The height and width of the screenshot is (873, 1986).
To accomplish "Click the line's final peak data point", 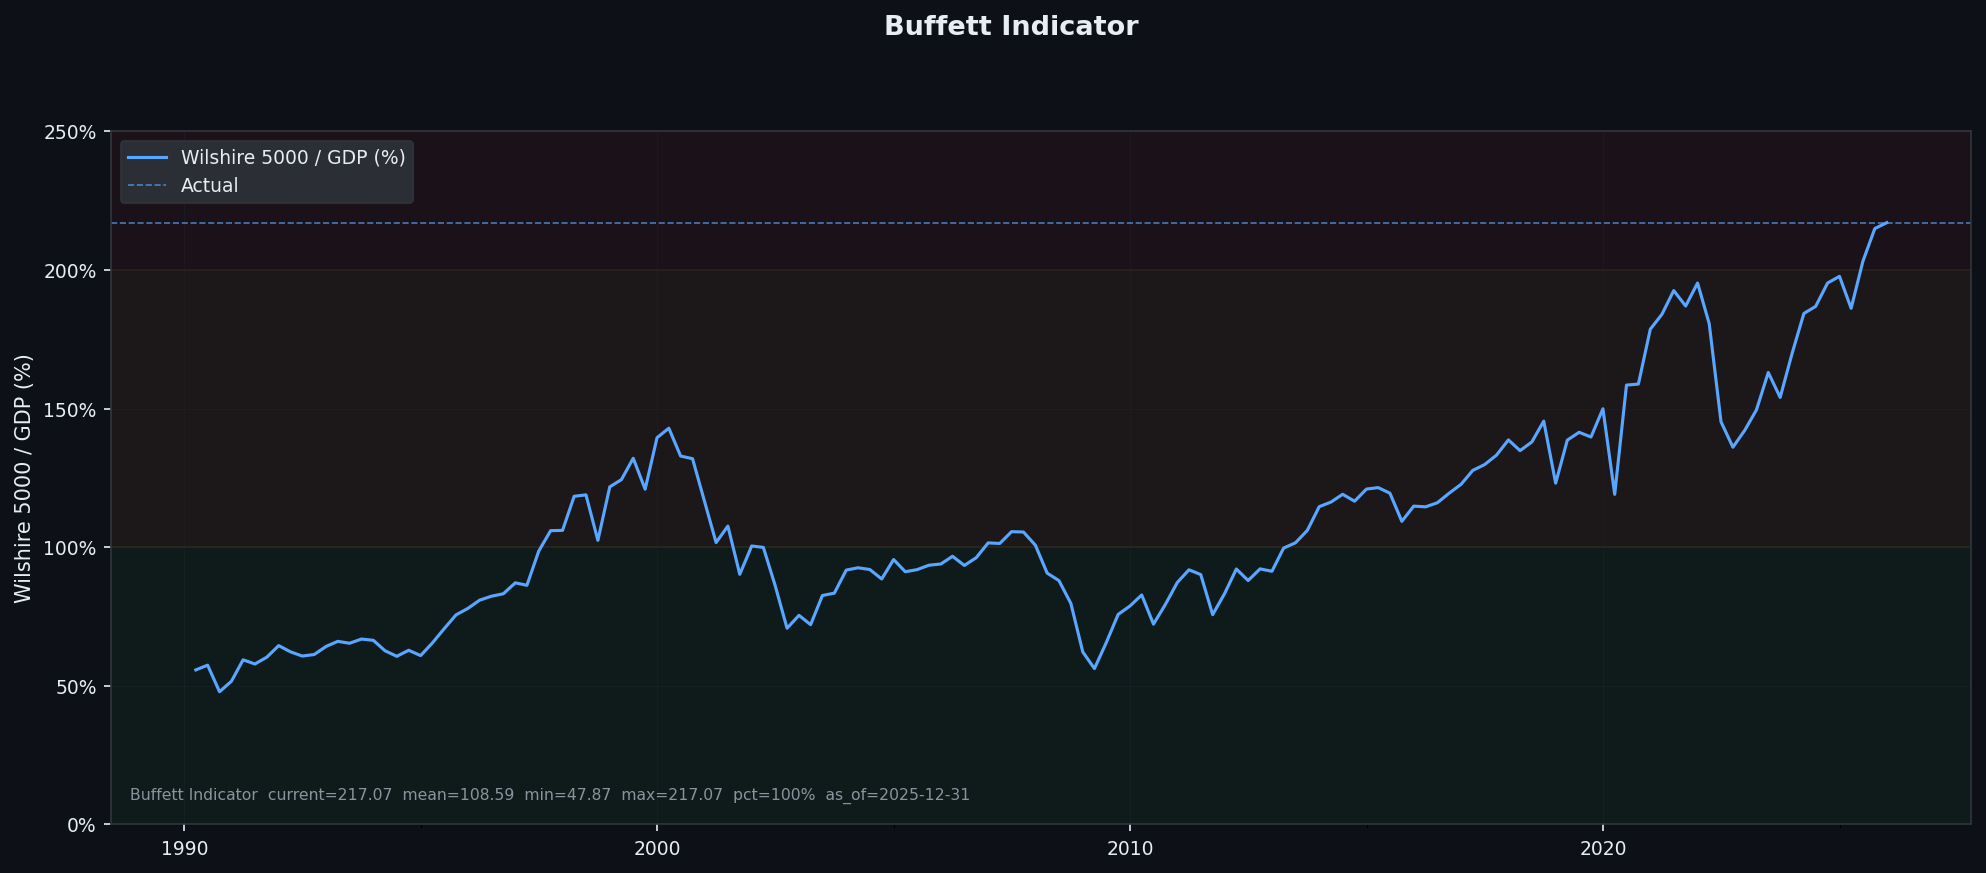I will pyautogui.click(x=1886, y=223).
